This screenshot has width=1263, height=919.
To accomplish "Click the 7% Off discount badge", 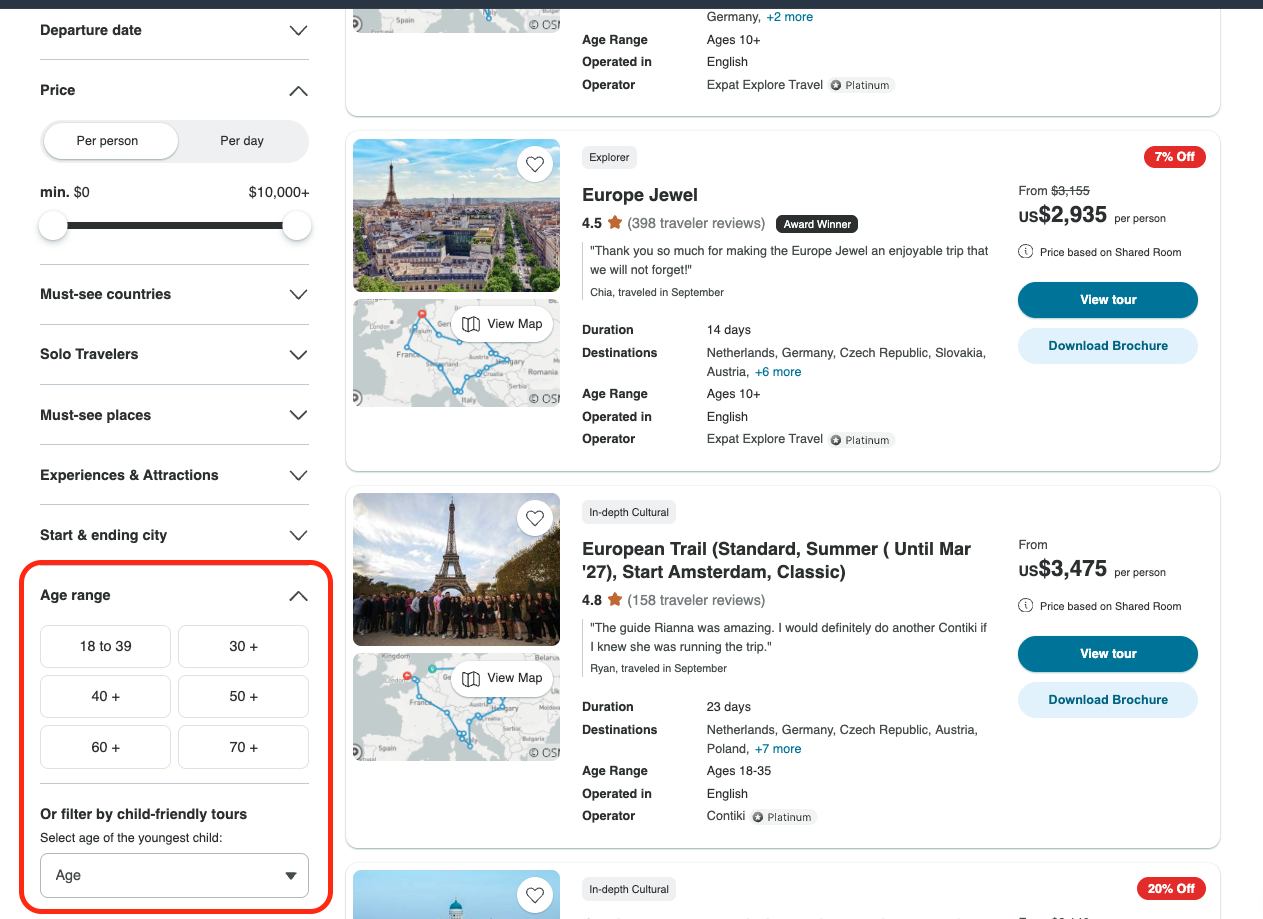I will pos(1175,157).
